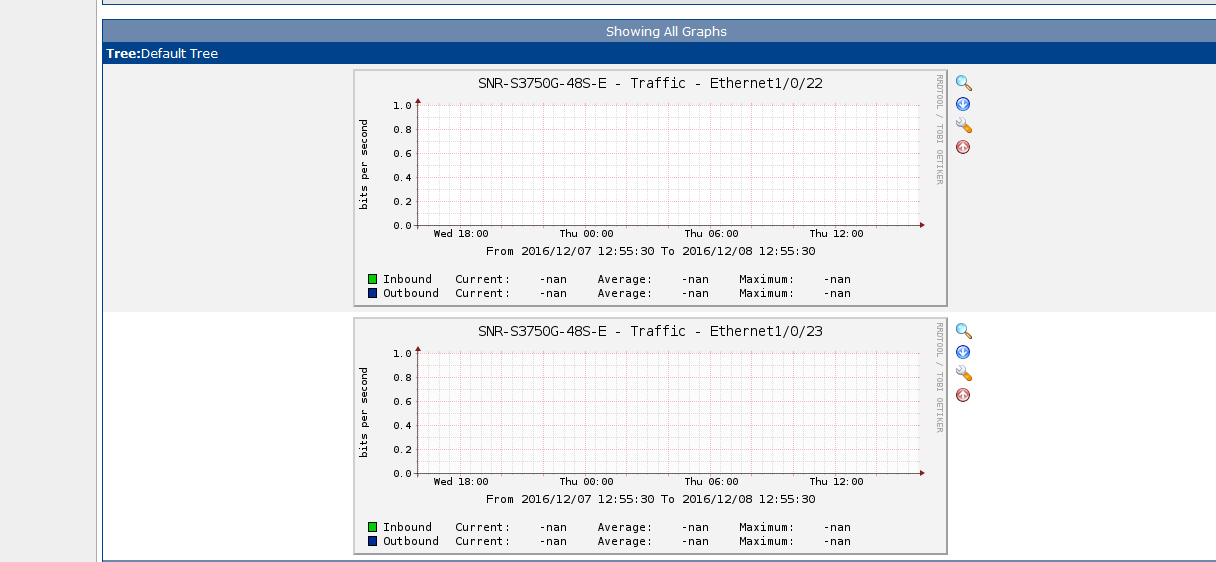Click the Ethernet1/0/22 traffic graph plot area
Image resolution: width=1216 pixels, height=562 pixels.
point(668,164)
